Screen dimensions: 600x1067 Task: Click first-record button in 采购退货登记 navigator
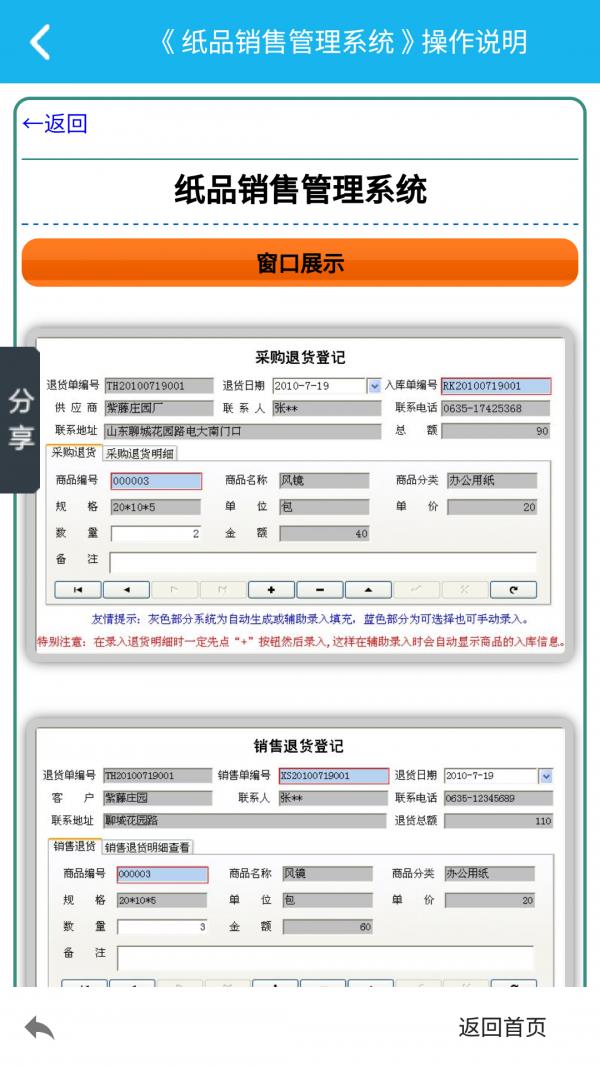click(78, 590)
